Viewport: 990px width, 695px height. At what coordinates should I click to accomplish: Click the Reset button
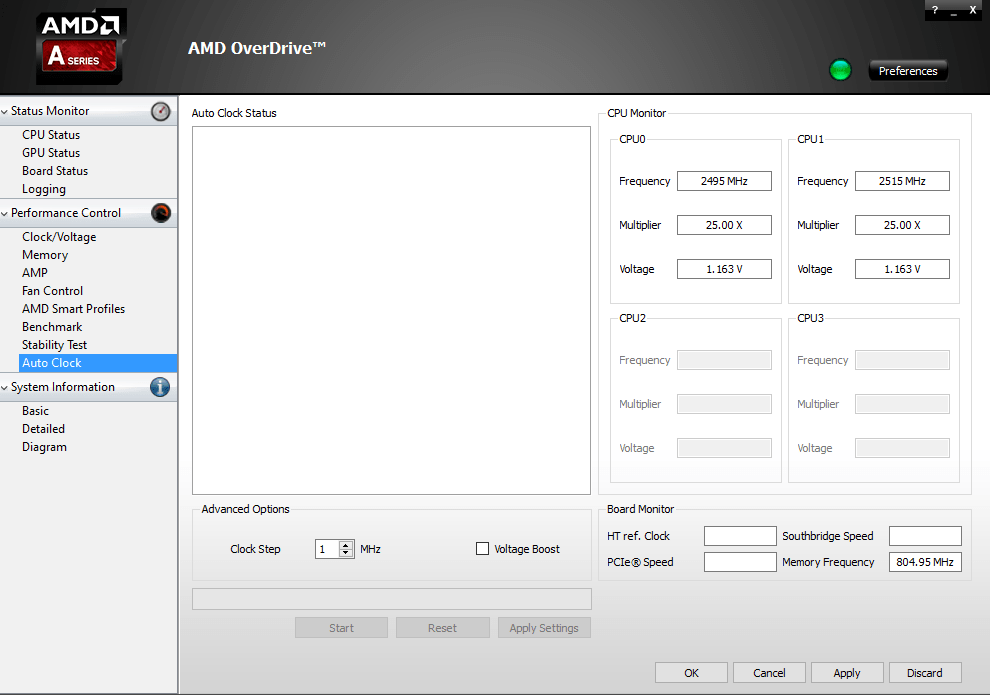(x=442, y=628)
